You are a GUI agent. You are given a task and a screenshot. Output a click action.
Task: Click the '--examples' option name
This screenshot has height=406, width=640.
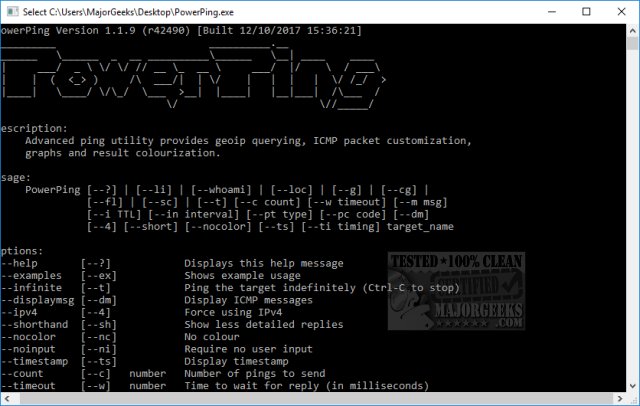31,275
